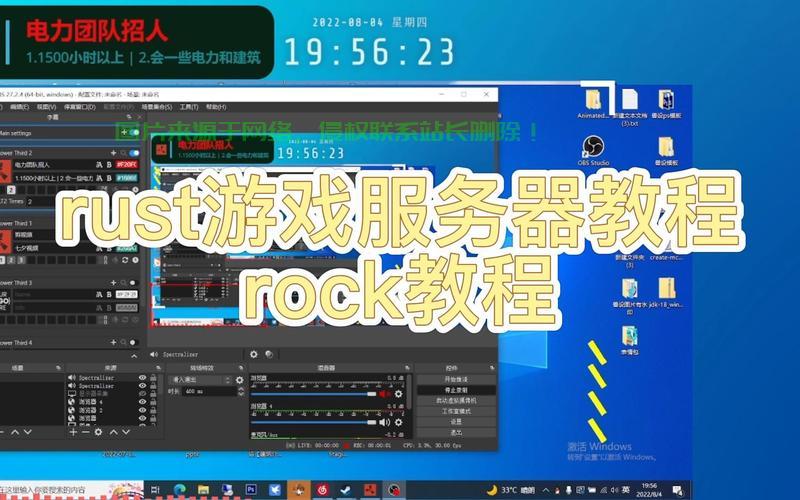Image resolution: width=800 pixels, height=500 pixels.
Task: Open Photoshop from the taskbar
Action: point(251,490)
